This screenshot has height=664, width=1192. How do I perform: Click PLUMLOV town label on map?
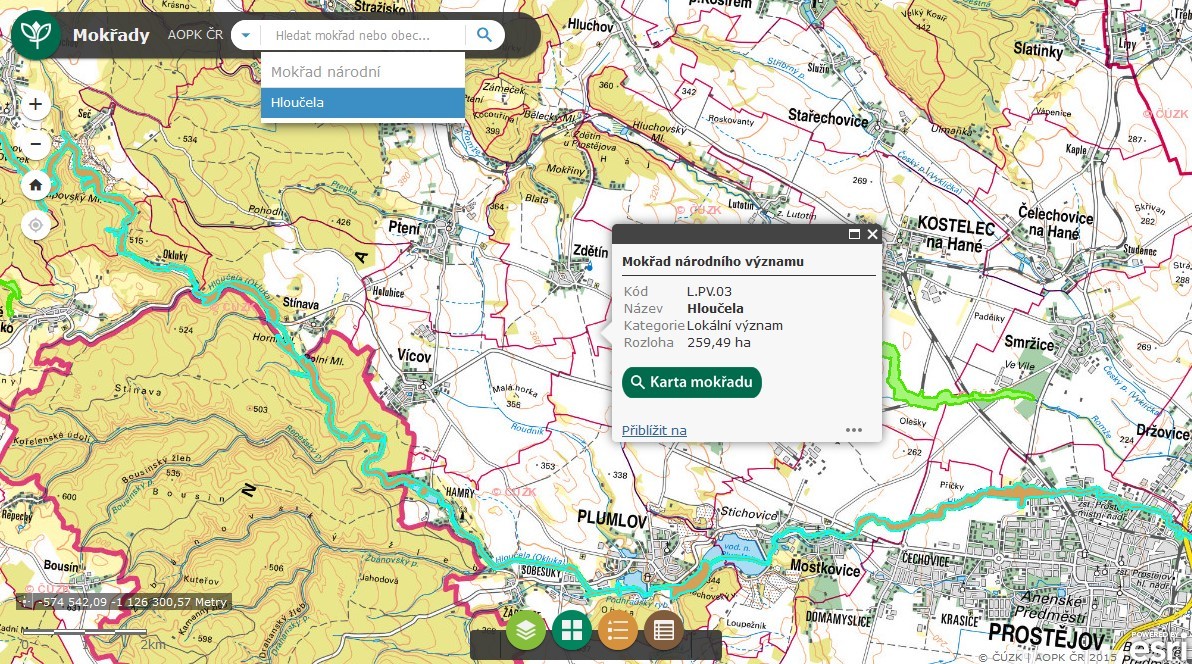pos(612,519)
